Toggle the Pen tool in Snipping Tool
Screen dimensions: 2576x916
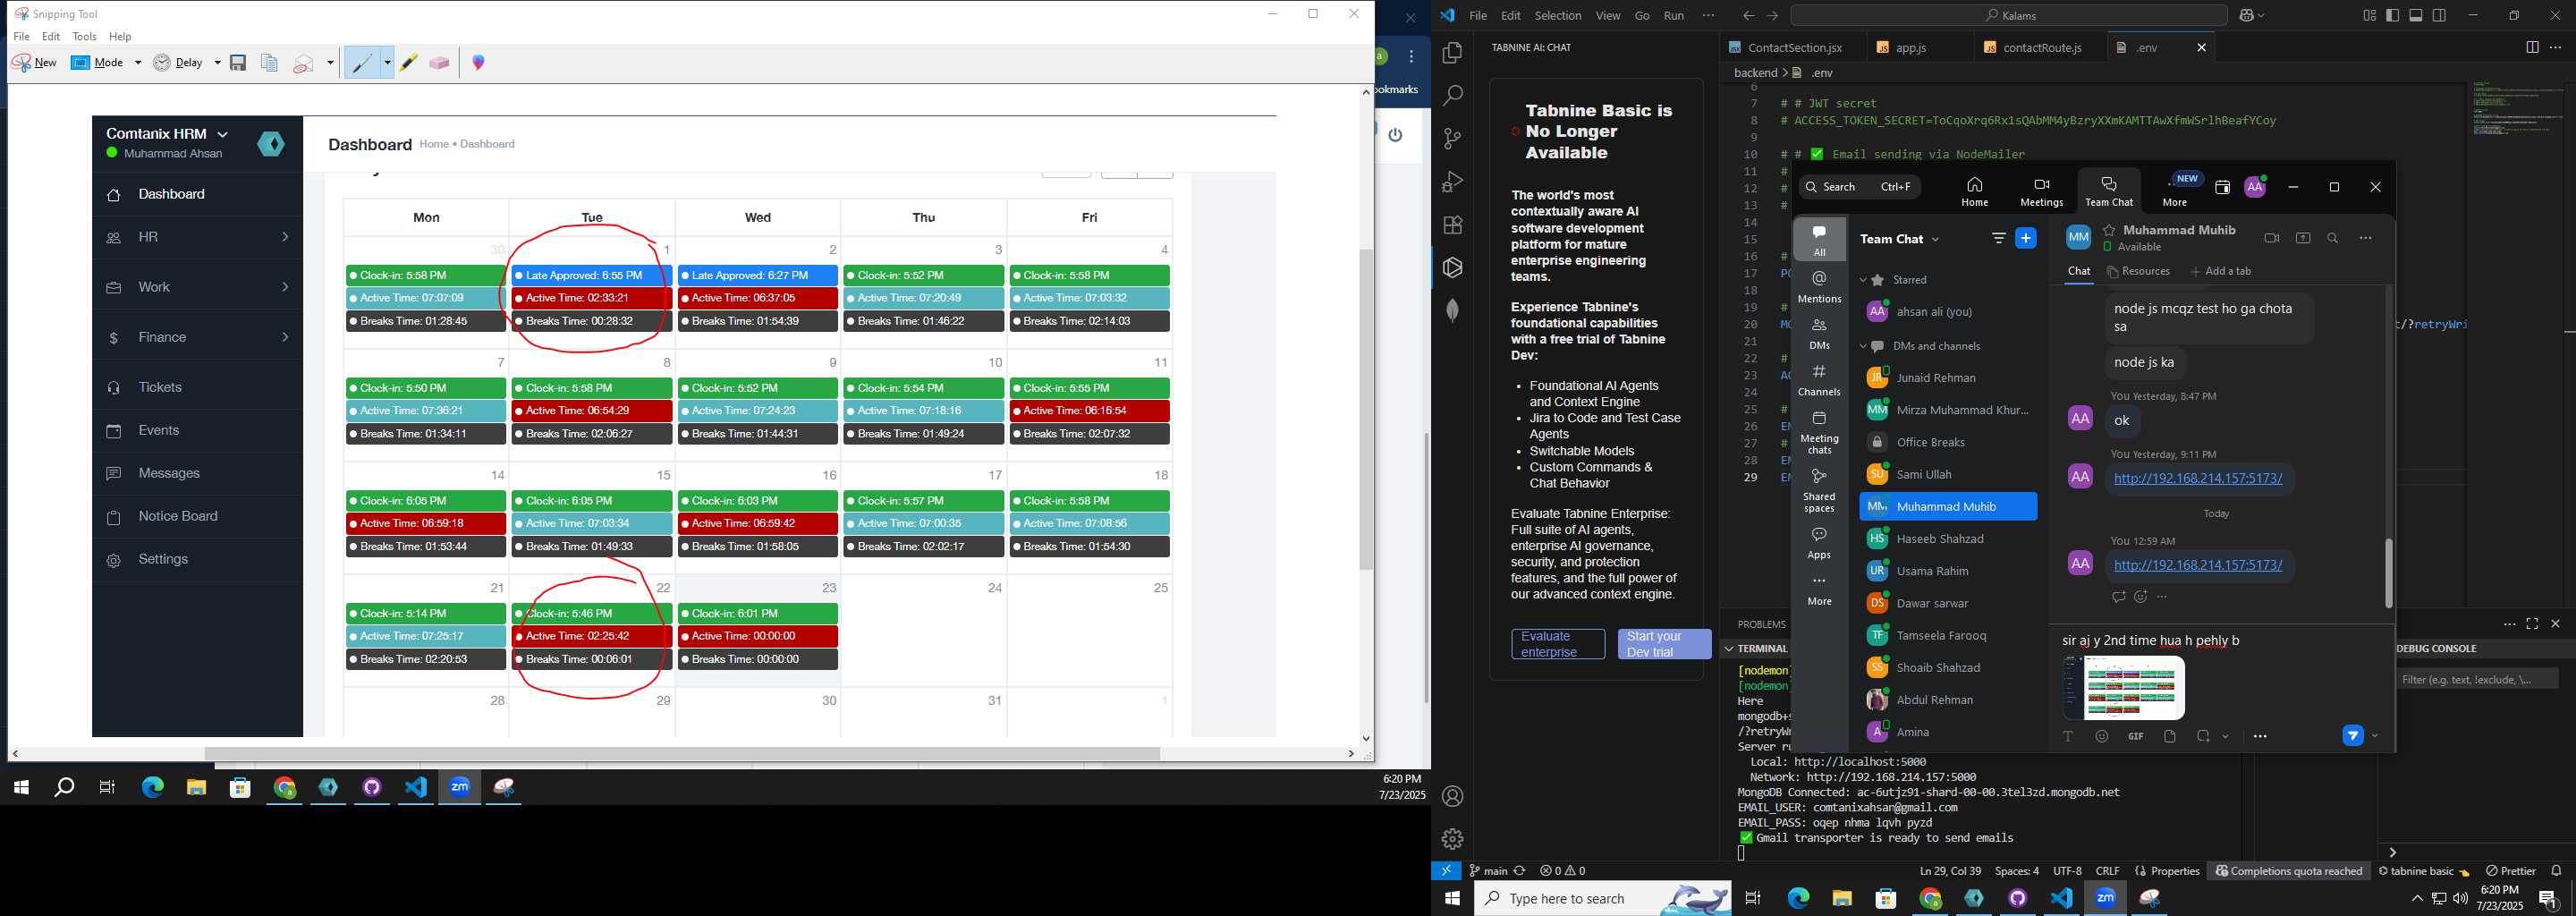(x=362, y=63)
